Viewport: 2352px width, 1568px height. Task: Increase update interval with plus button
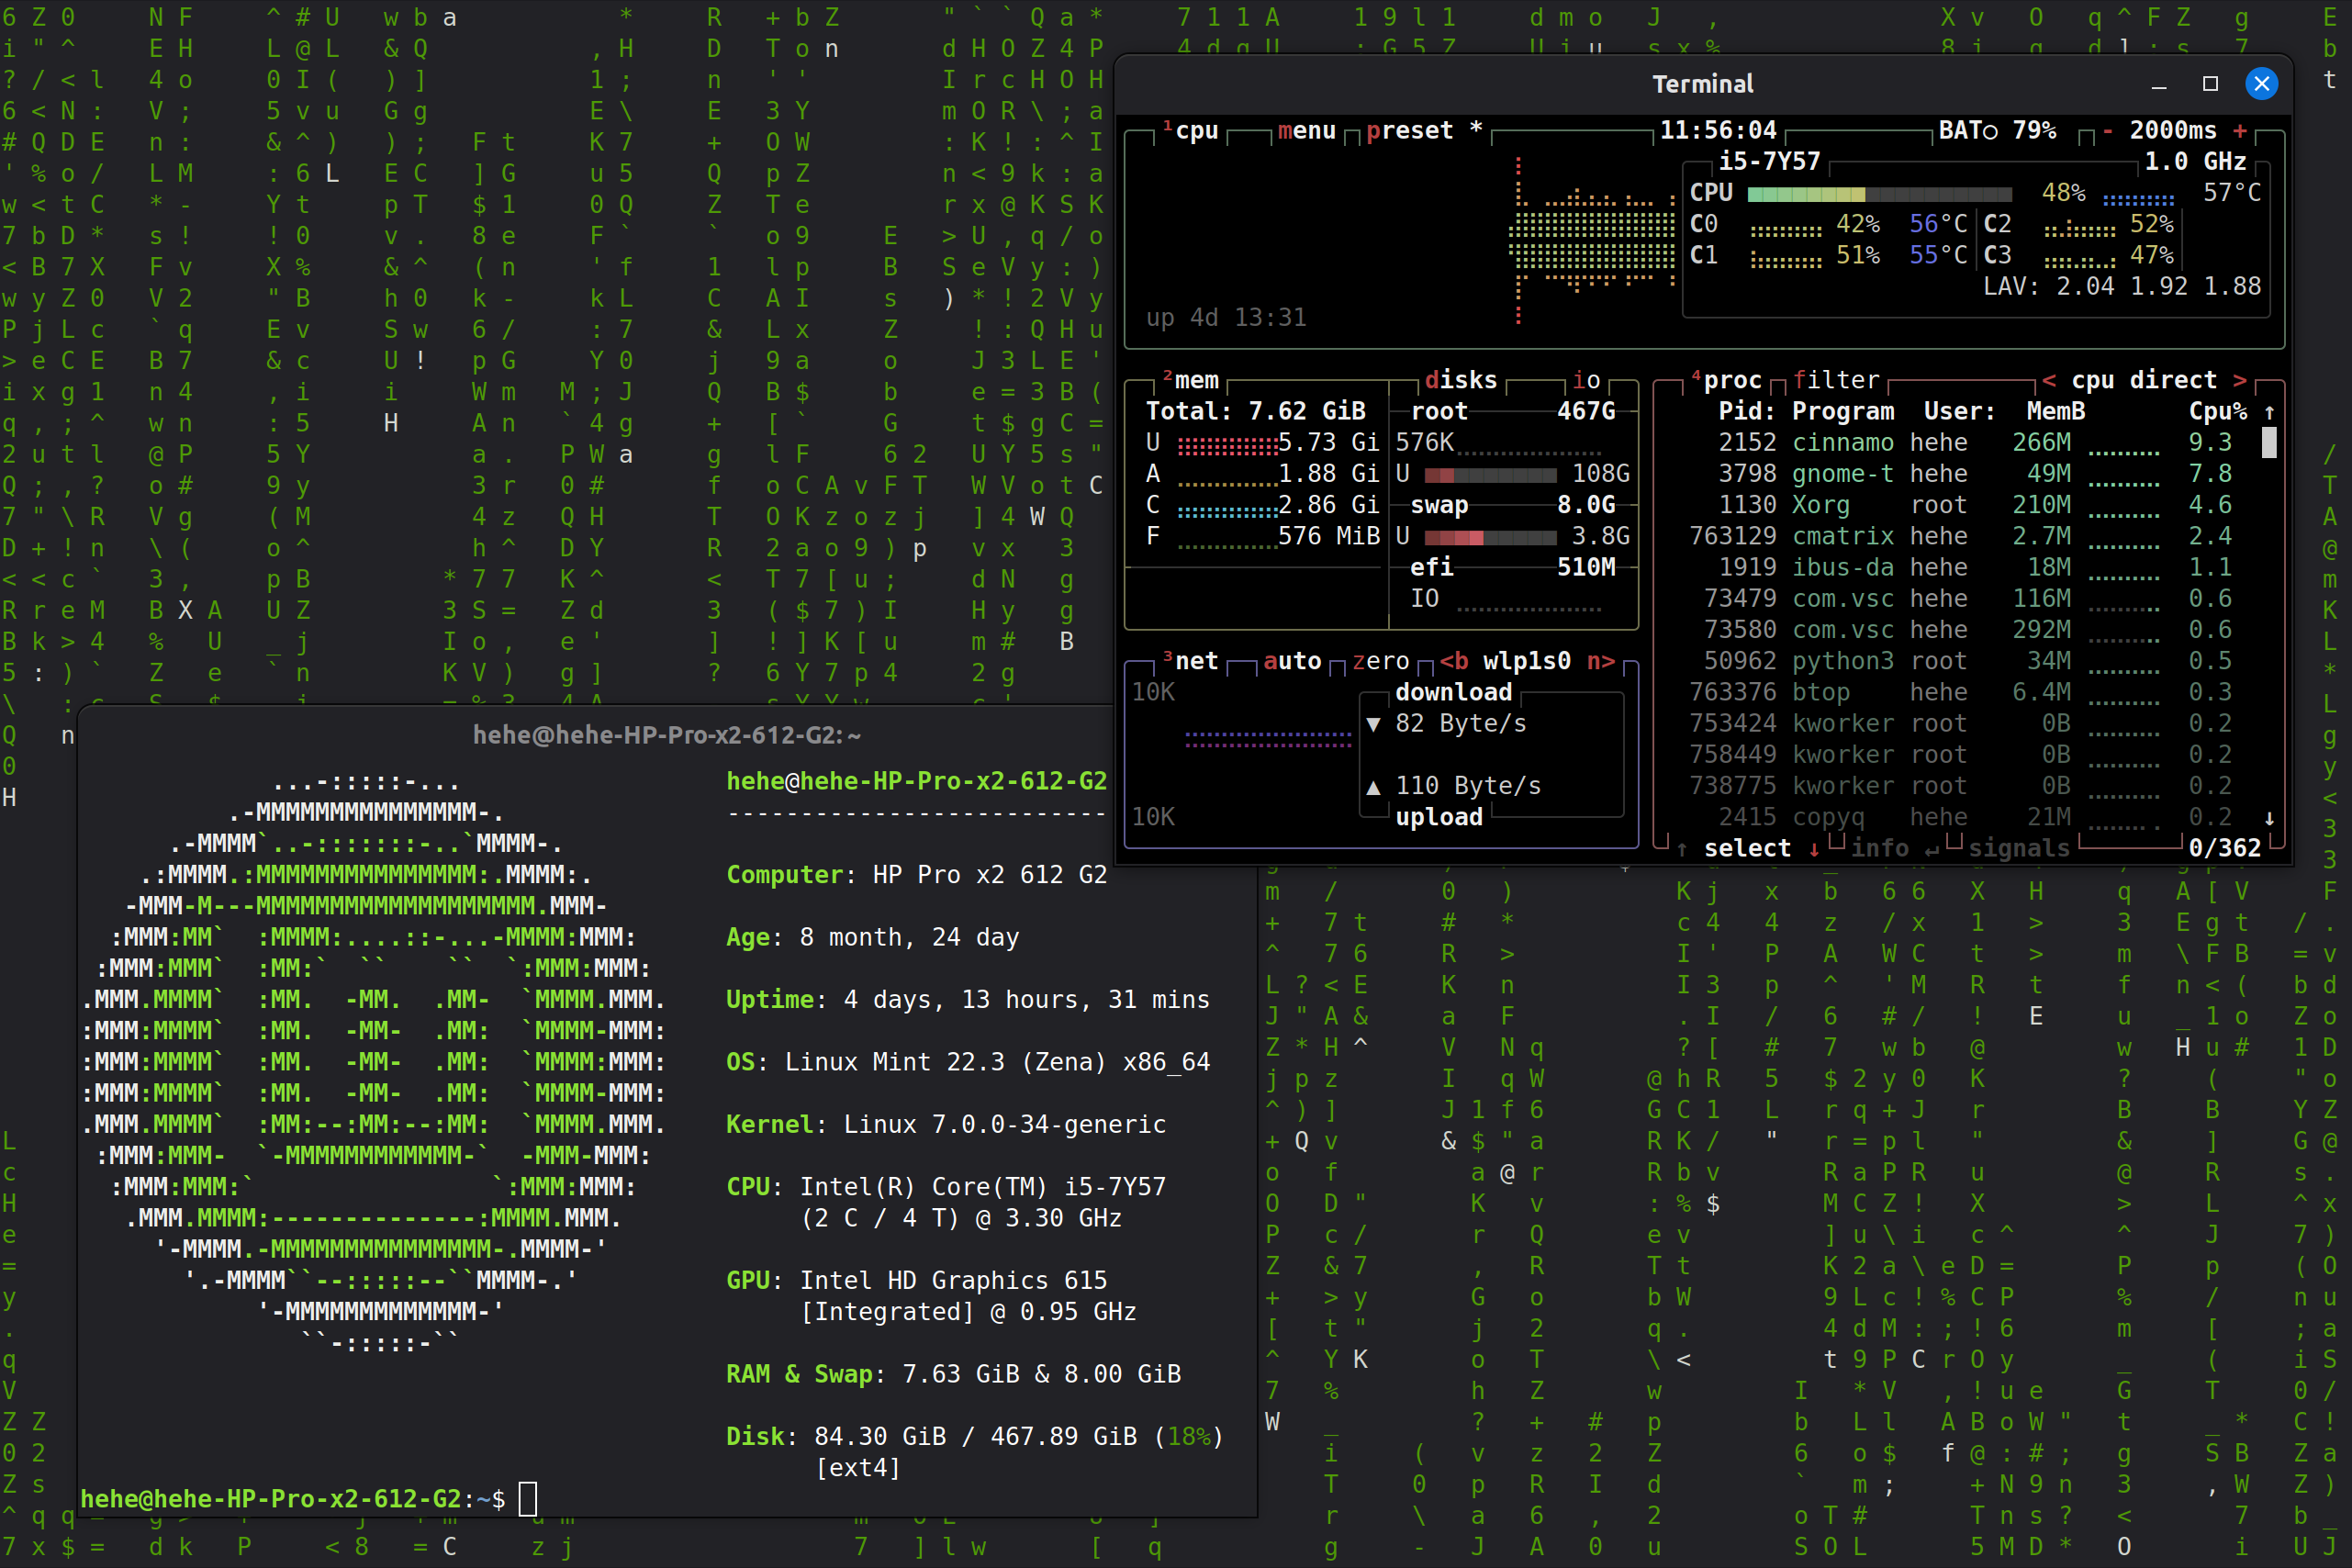2240,131
